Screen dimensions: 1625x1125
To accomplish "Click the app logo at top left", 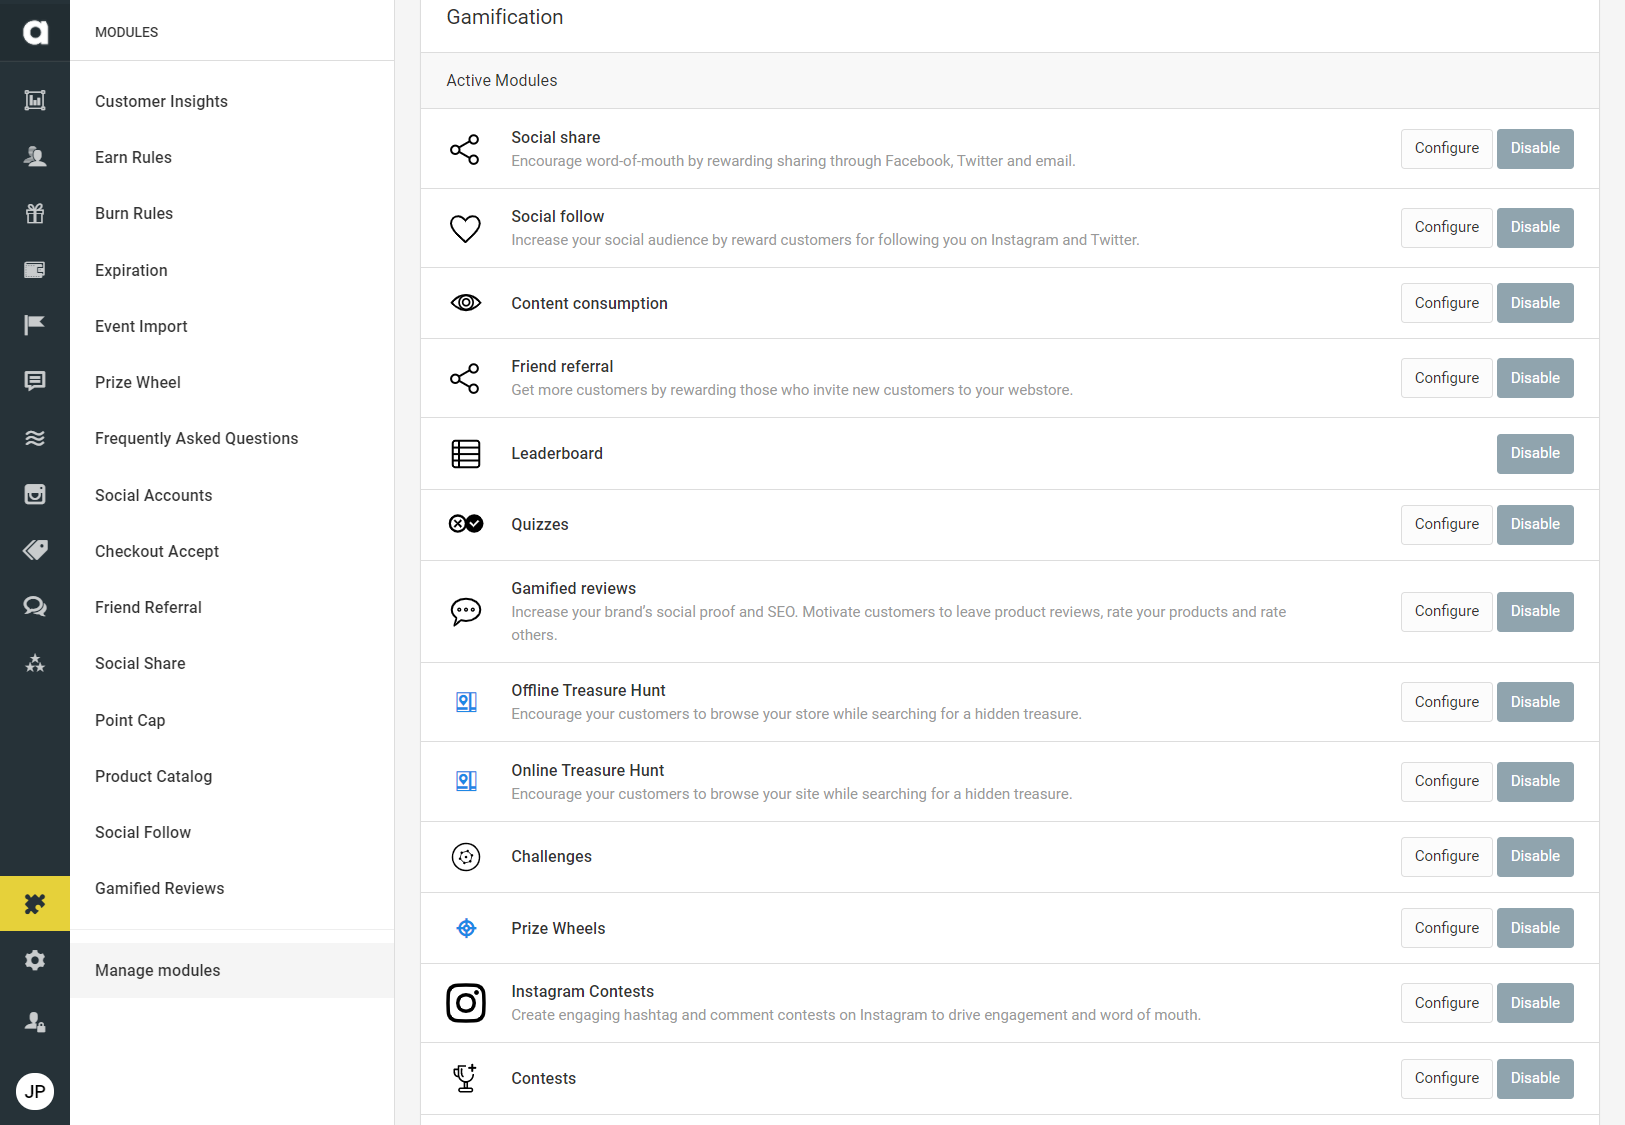I will pos(35,32).
